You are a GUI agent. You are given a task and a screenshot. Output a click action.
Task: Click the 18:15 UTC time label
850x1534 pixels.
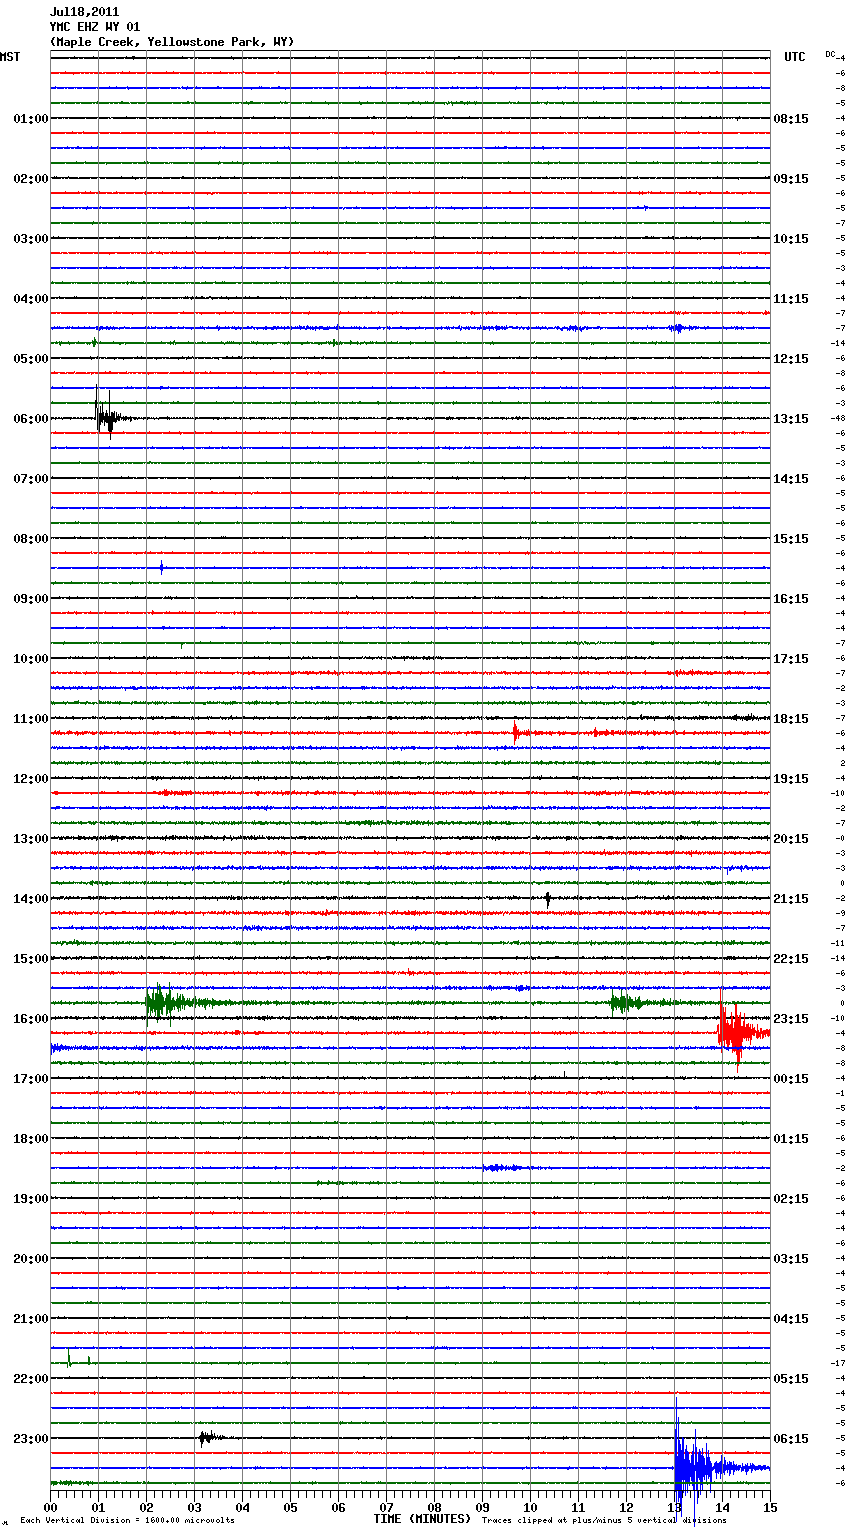pyautogui.click(x=791, y=719)
